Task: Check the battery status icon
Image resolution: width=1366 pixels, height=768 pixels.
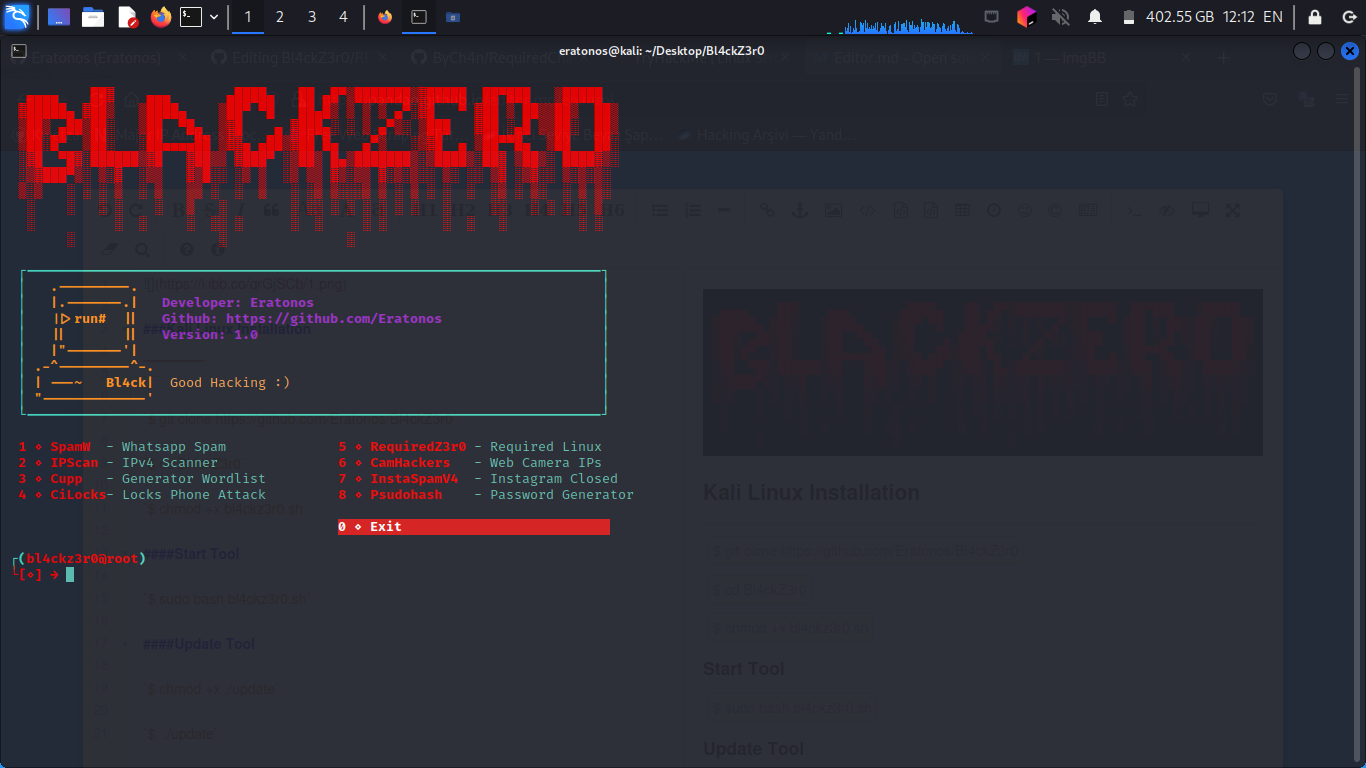Action: (1129, 17)
